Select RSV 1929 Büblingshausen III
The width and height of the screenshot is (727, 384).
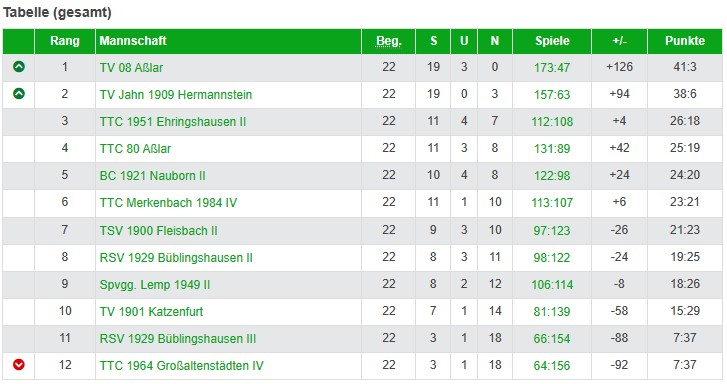click(x=178, y=339)
